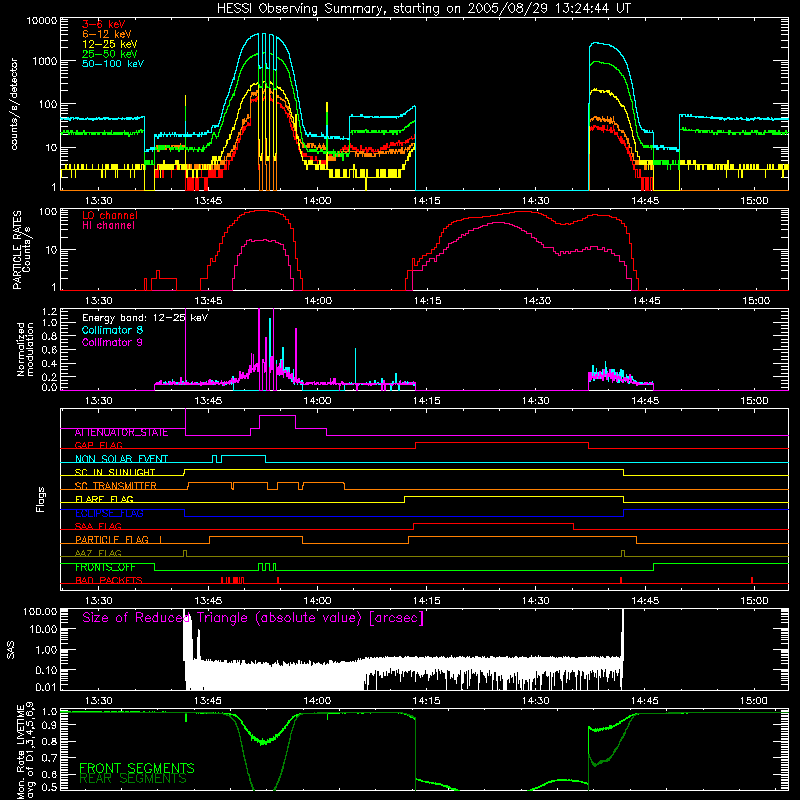Screen dimensions: 800x800
Task: Click the 100.00 tick on the SAS panel
Action: click(40, 612)
